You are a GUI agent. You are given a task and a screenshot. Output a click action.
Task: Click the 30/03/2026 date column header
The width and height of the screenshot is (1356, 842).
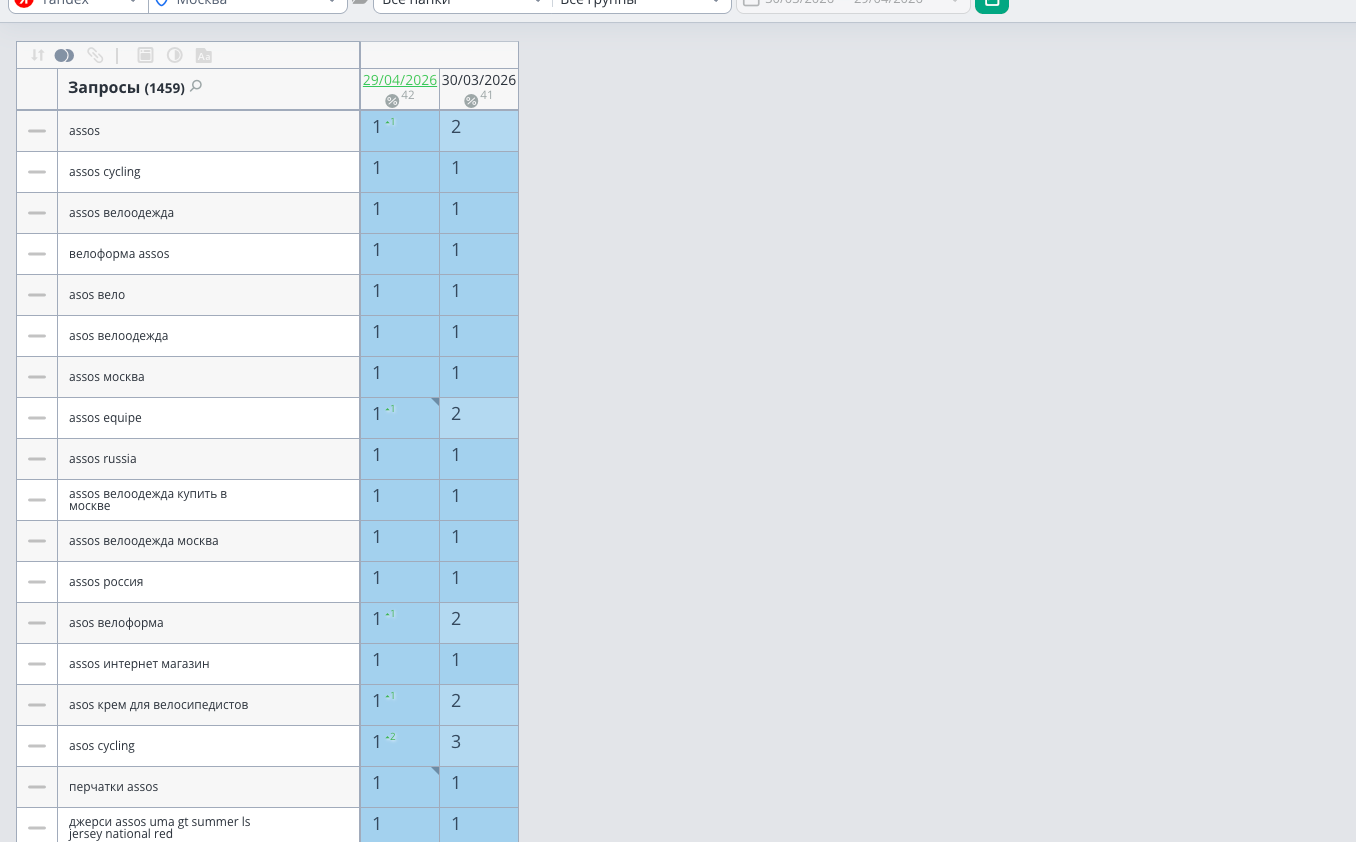479,80
